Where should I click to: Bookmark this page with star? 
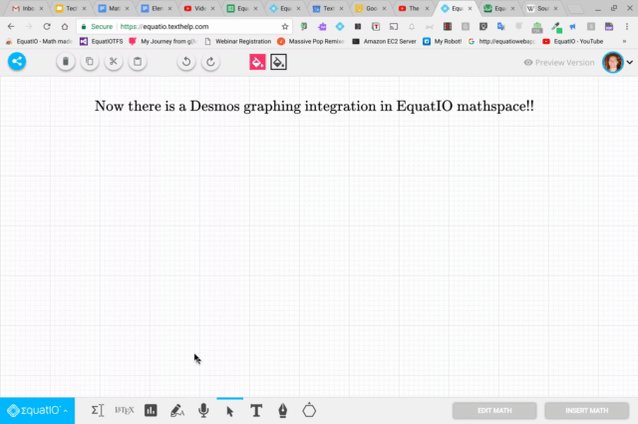285,26
